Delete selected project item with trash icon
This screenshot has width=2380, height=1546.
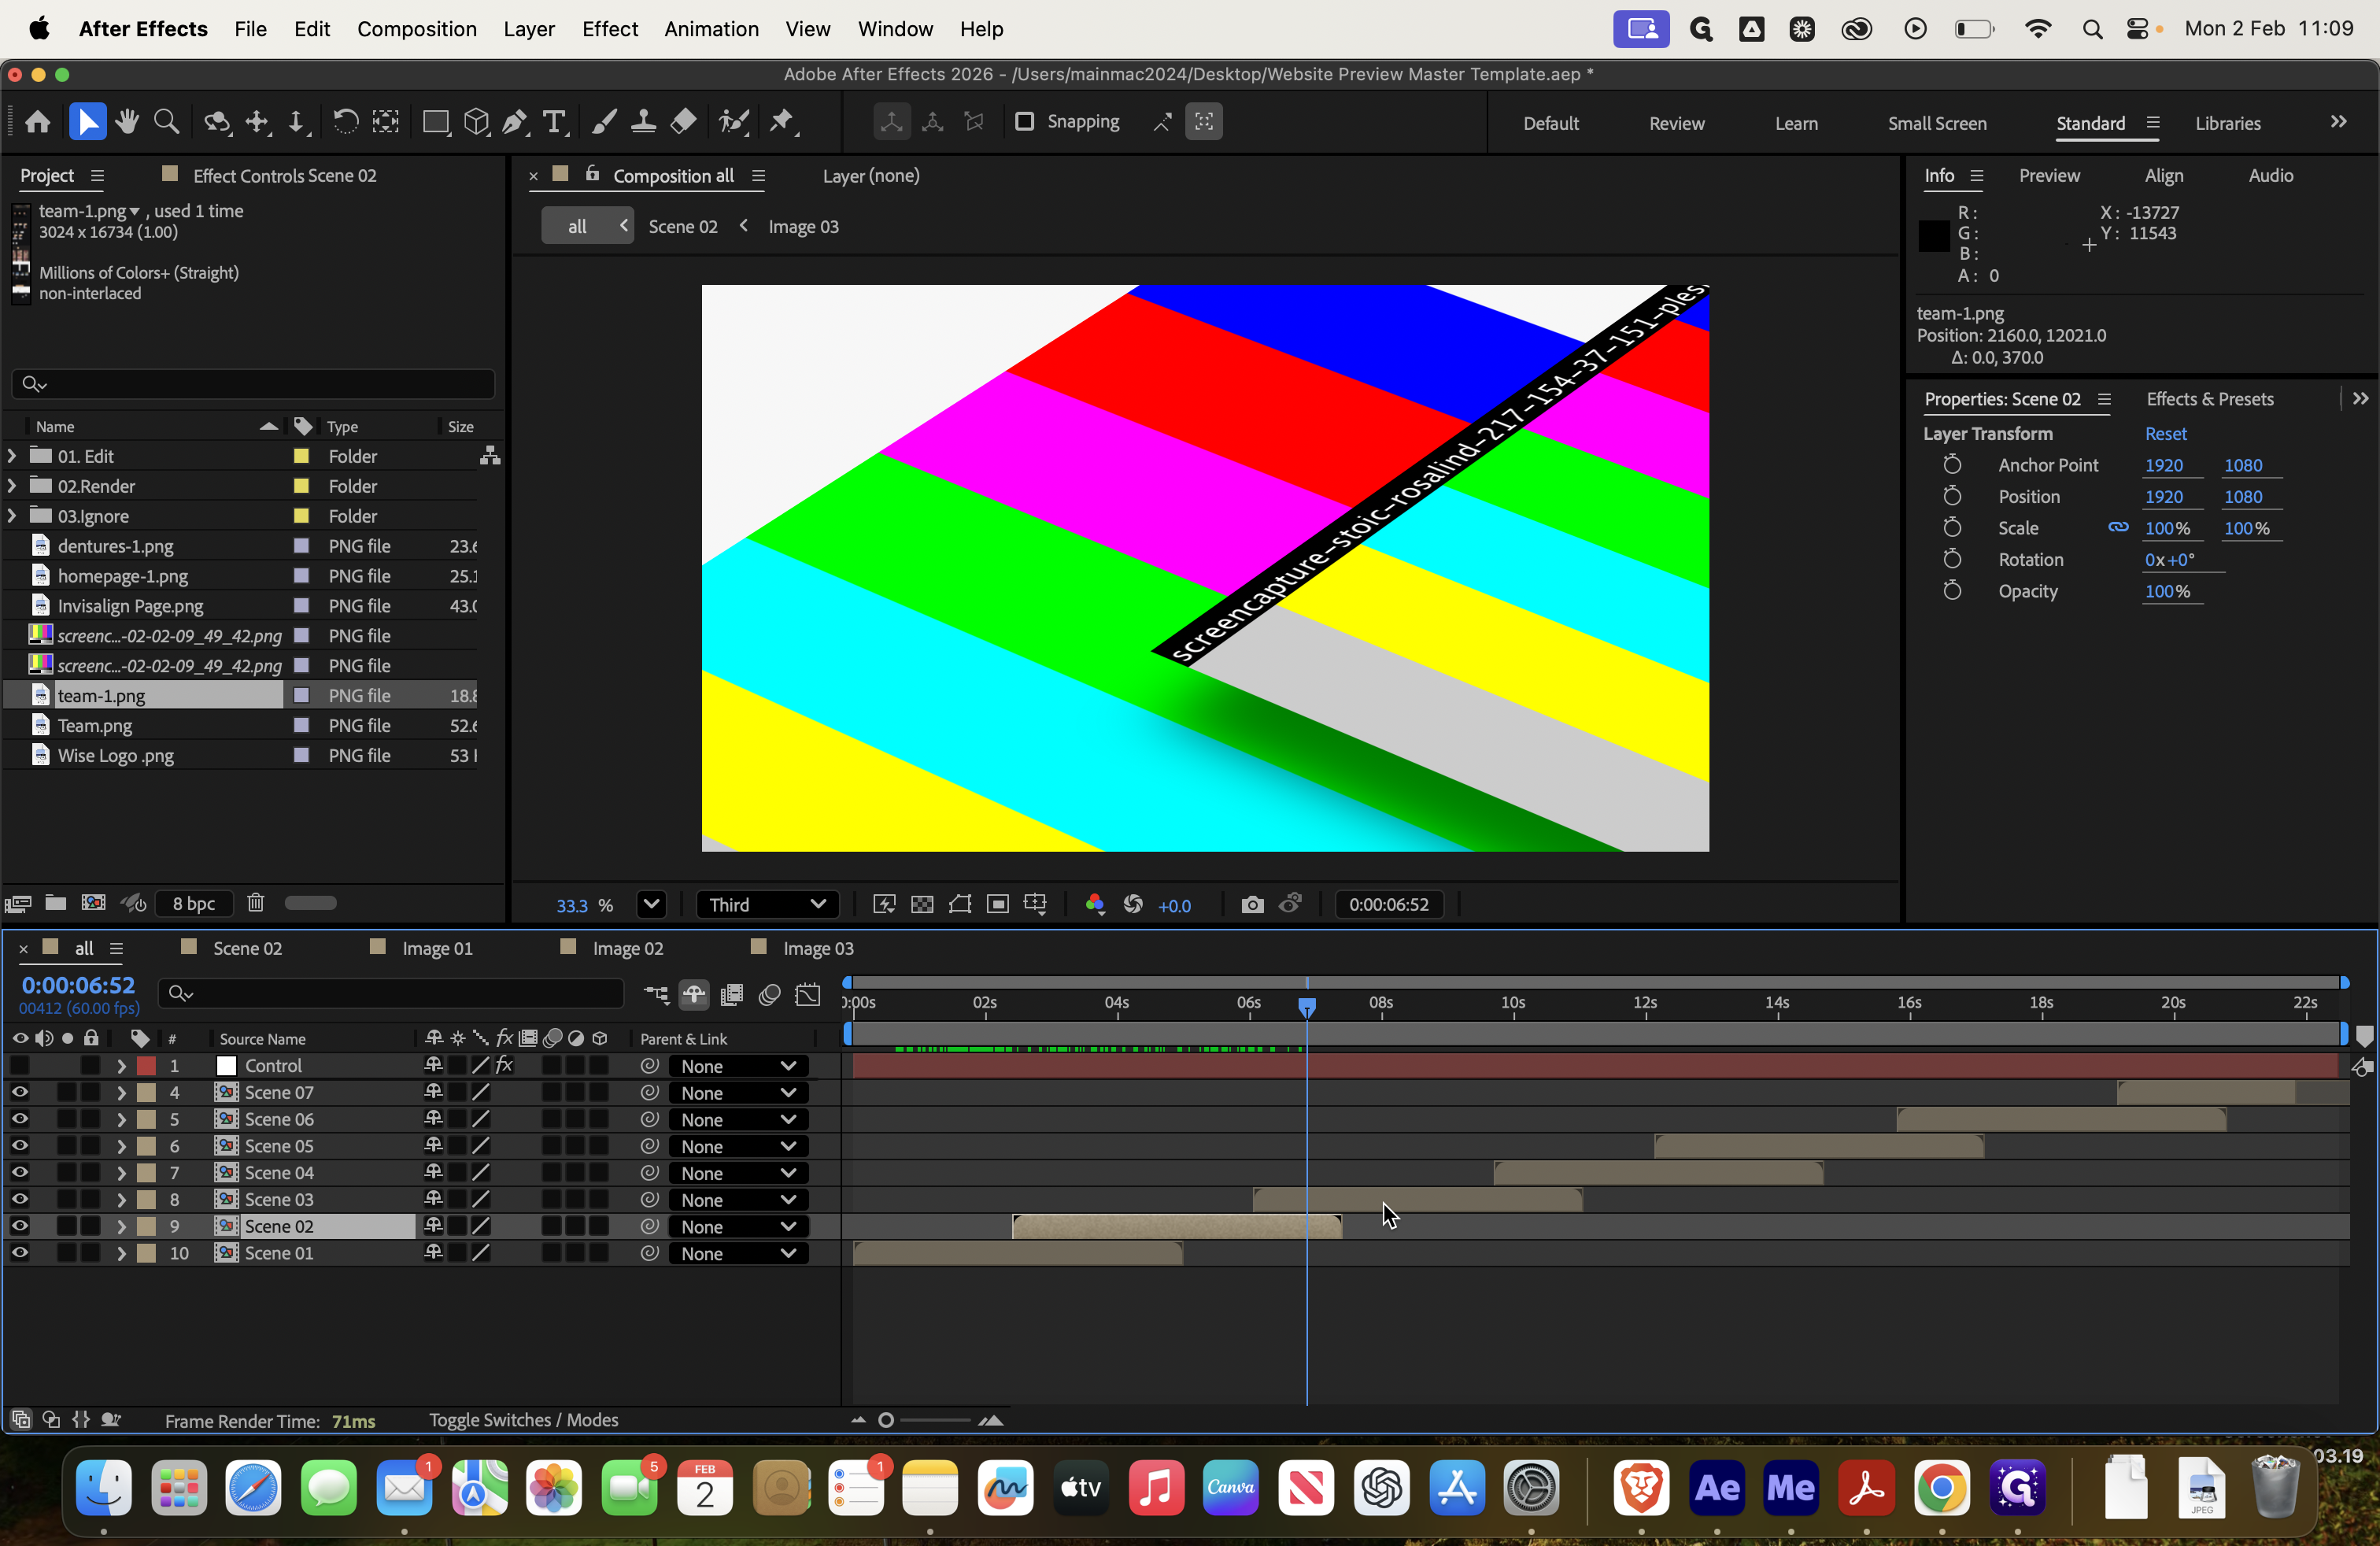coord(256,903)
